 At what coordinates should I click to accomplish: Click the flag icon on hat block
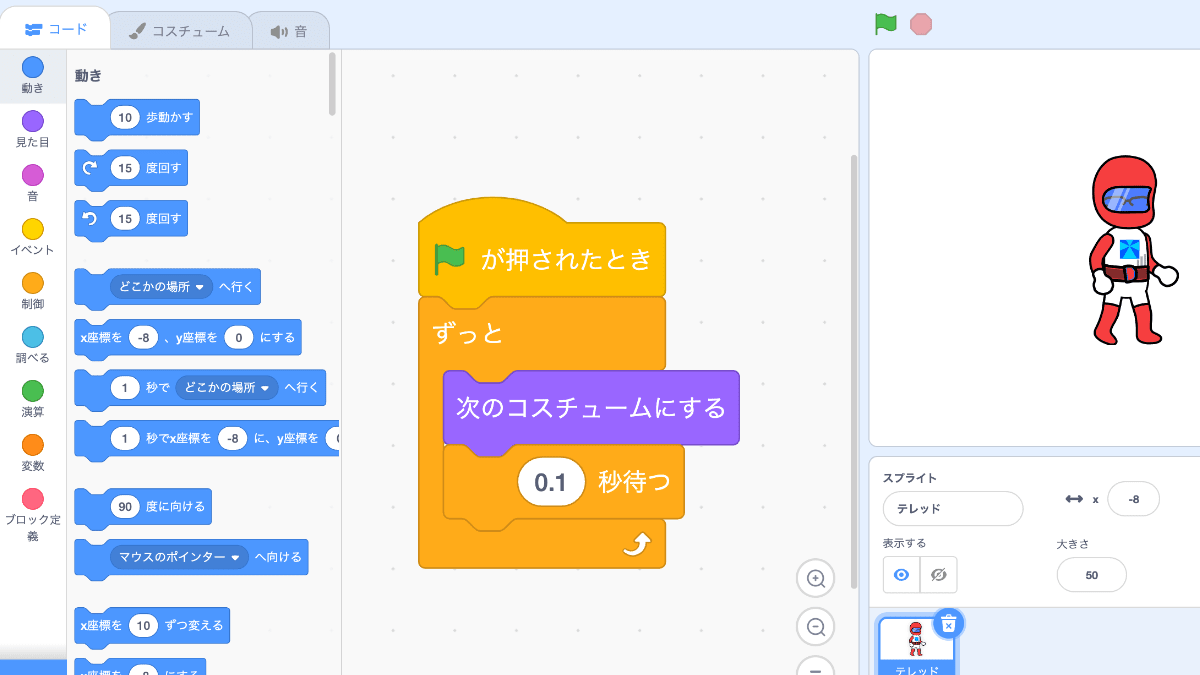click(x=450, y=259)
